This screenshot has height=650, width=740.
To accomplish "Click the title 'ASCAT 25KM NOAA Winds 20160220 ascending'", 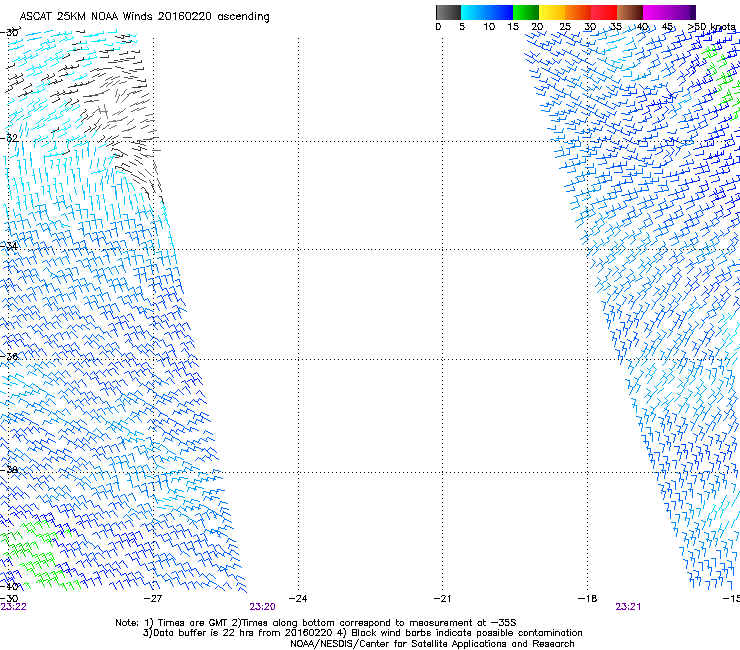I will point(144,17).
